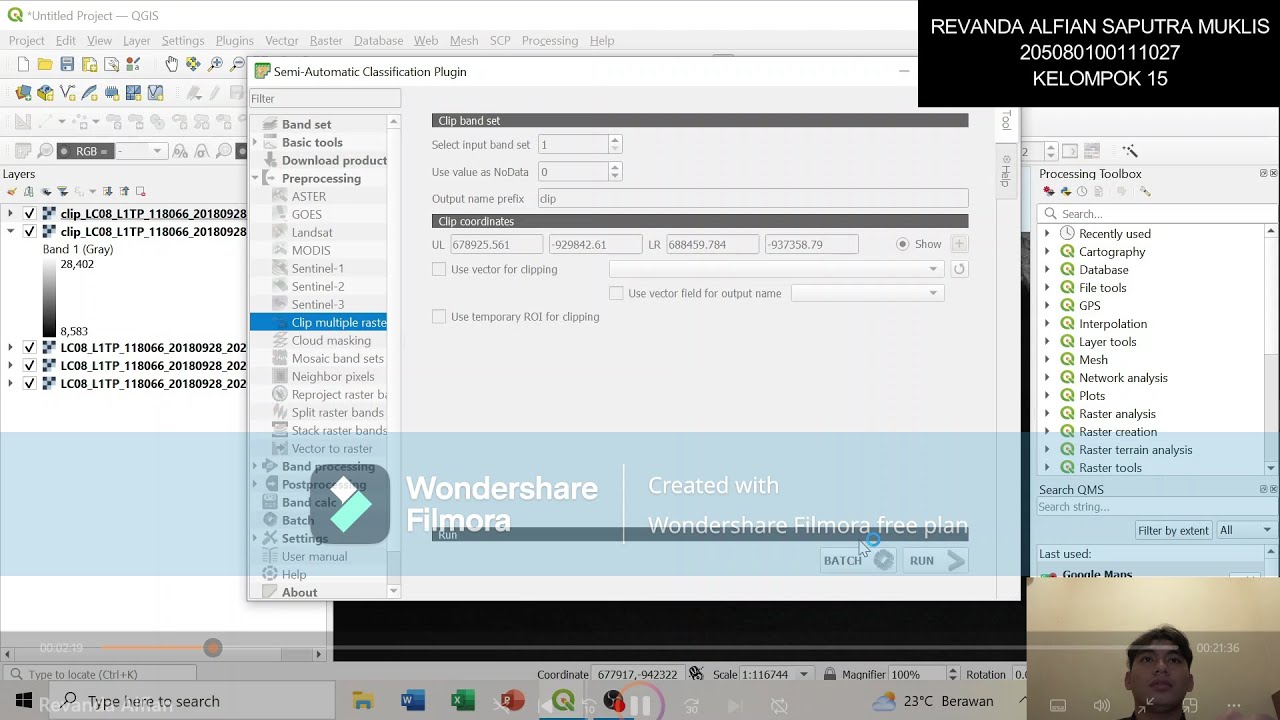Expand Raster analysis in Processing Toolbox
1280x720 pixels.
tap(1047, 414)
